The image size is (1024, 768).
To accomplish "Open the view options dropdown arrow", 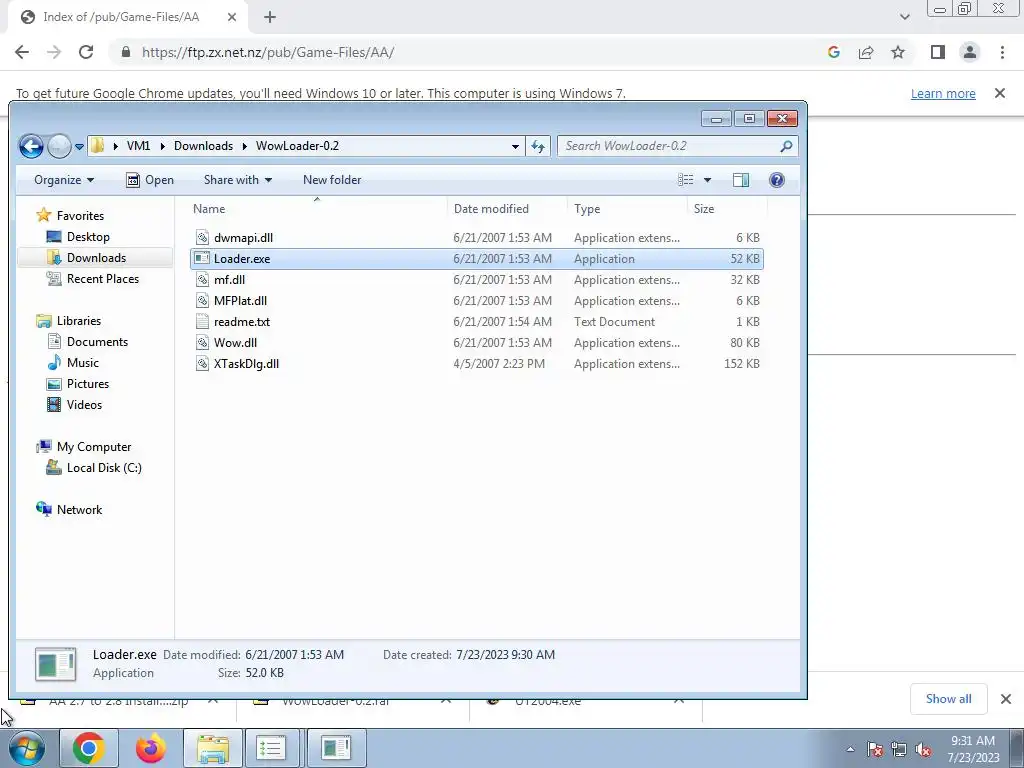I will coord(707,180).
